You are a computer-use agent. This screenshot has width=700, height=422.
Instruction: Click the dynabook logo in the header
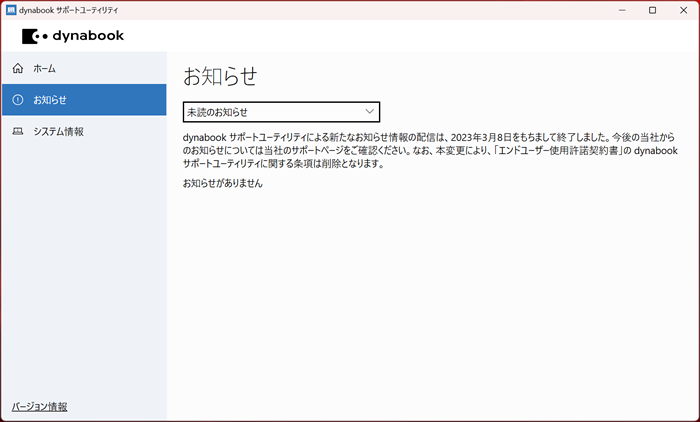(73, 36)
